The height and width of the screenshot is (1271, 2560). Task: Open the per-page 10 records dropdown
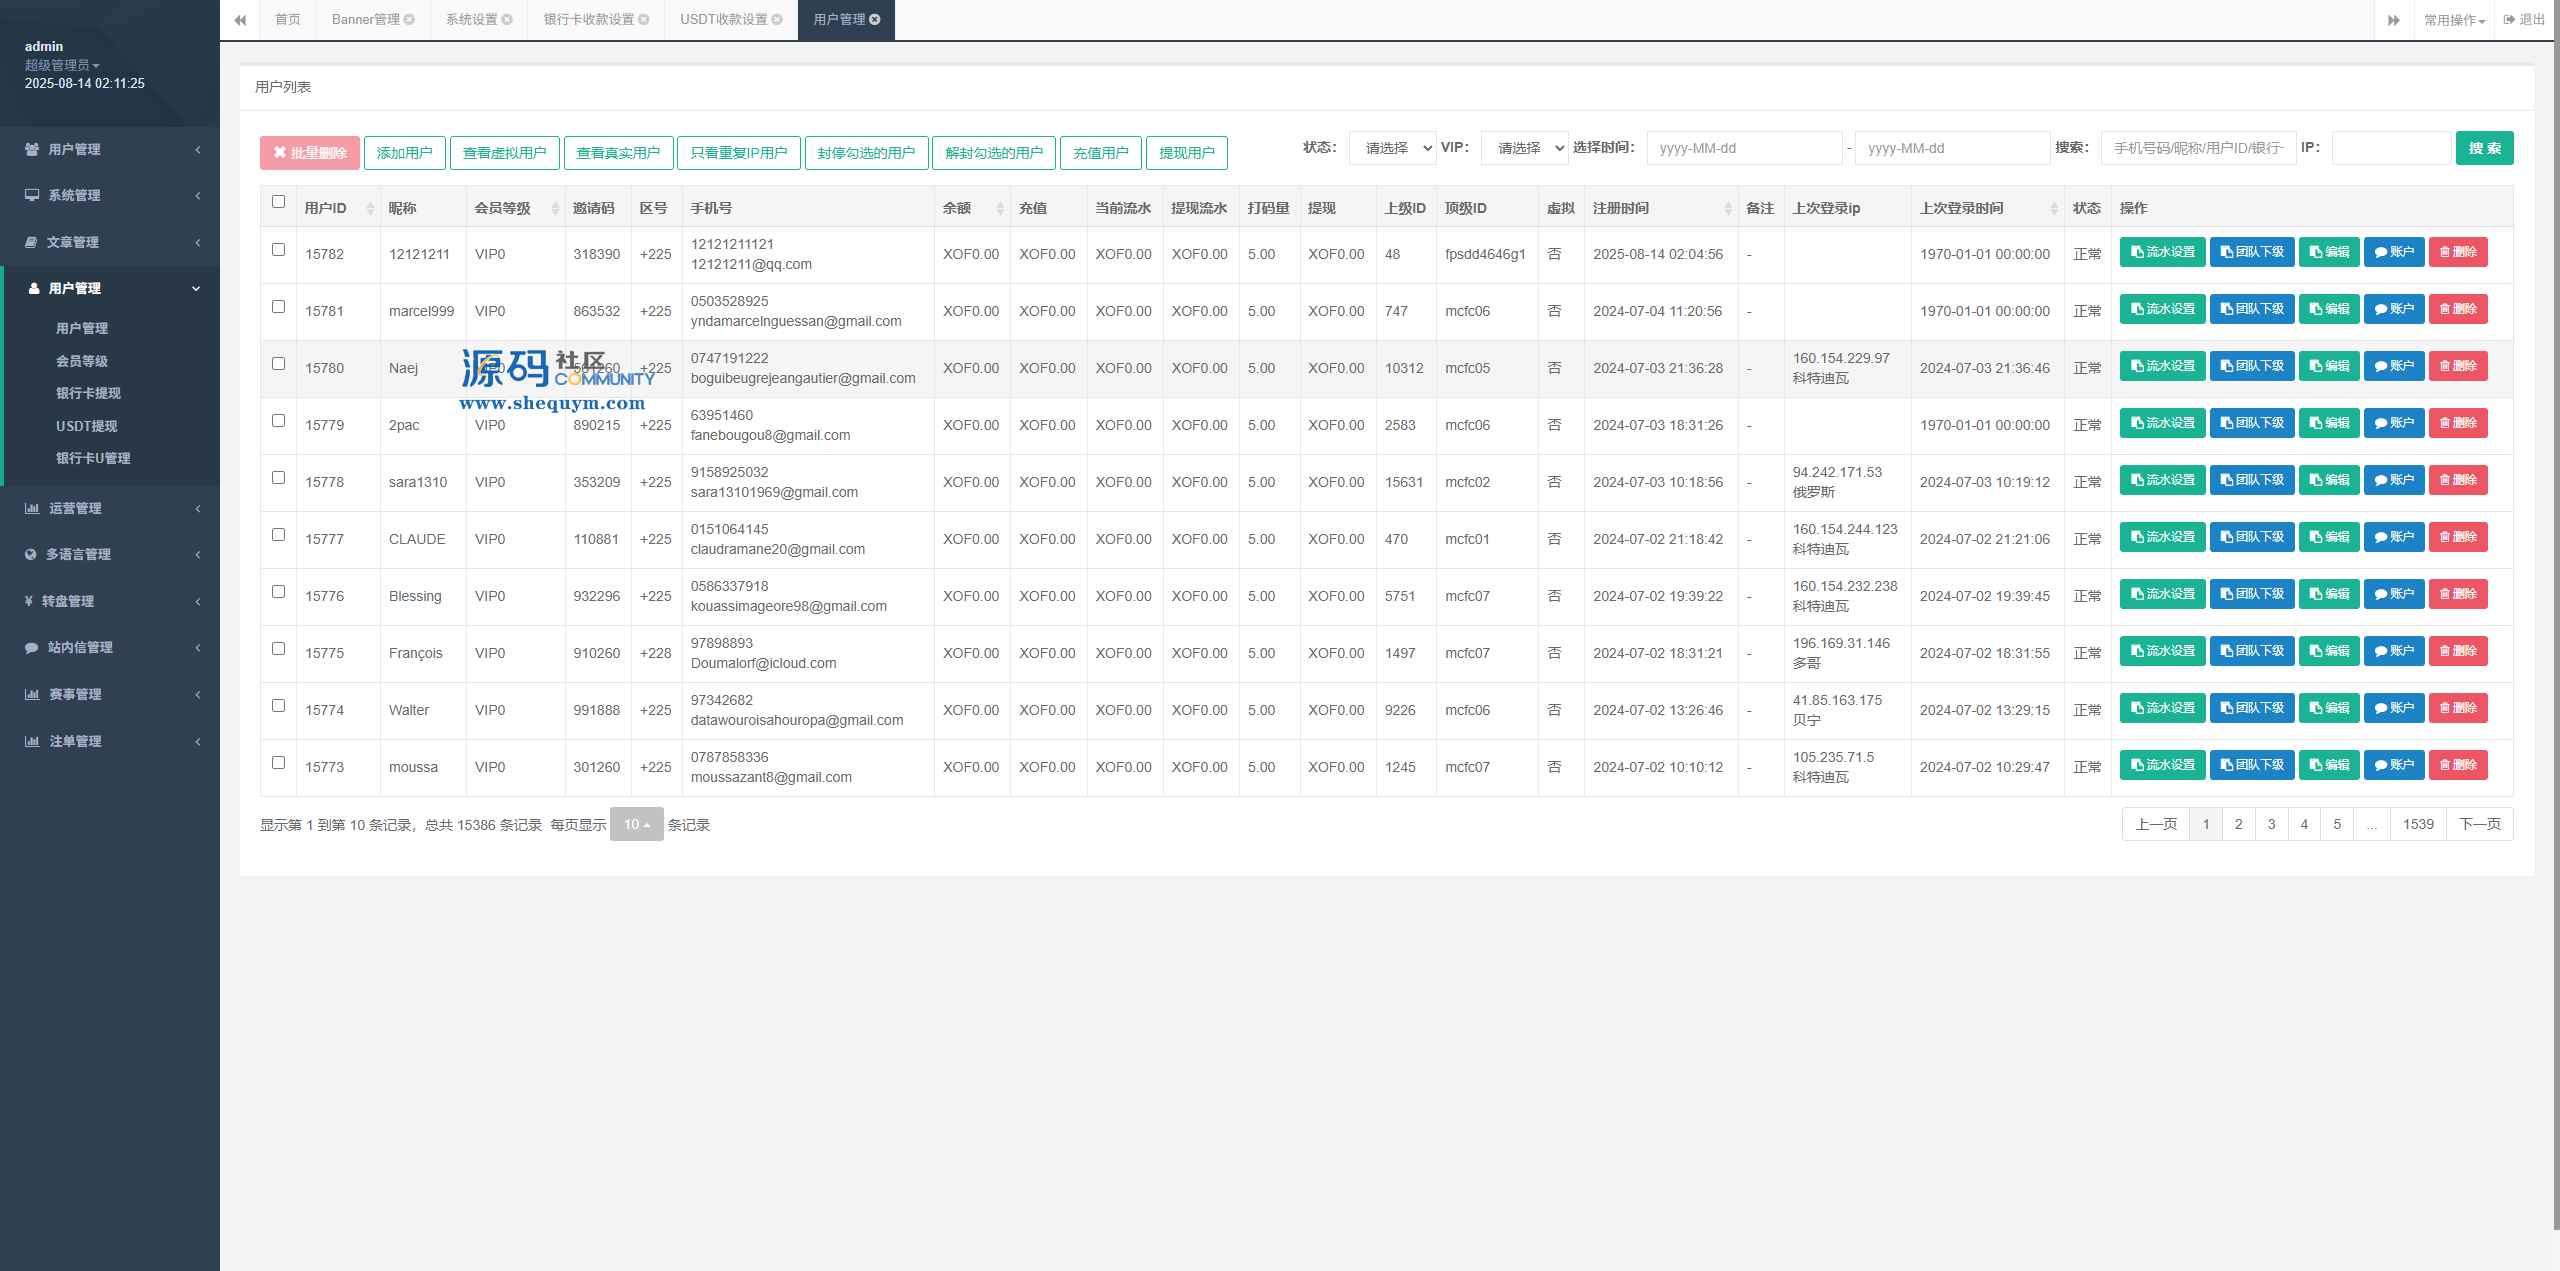click(x=636, y=824)
